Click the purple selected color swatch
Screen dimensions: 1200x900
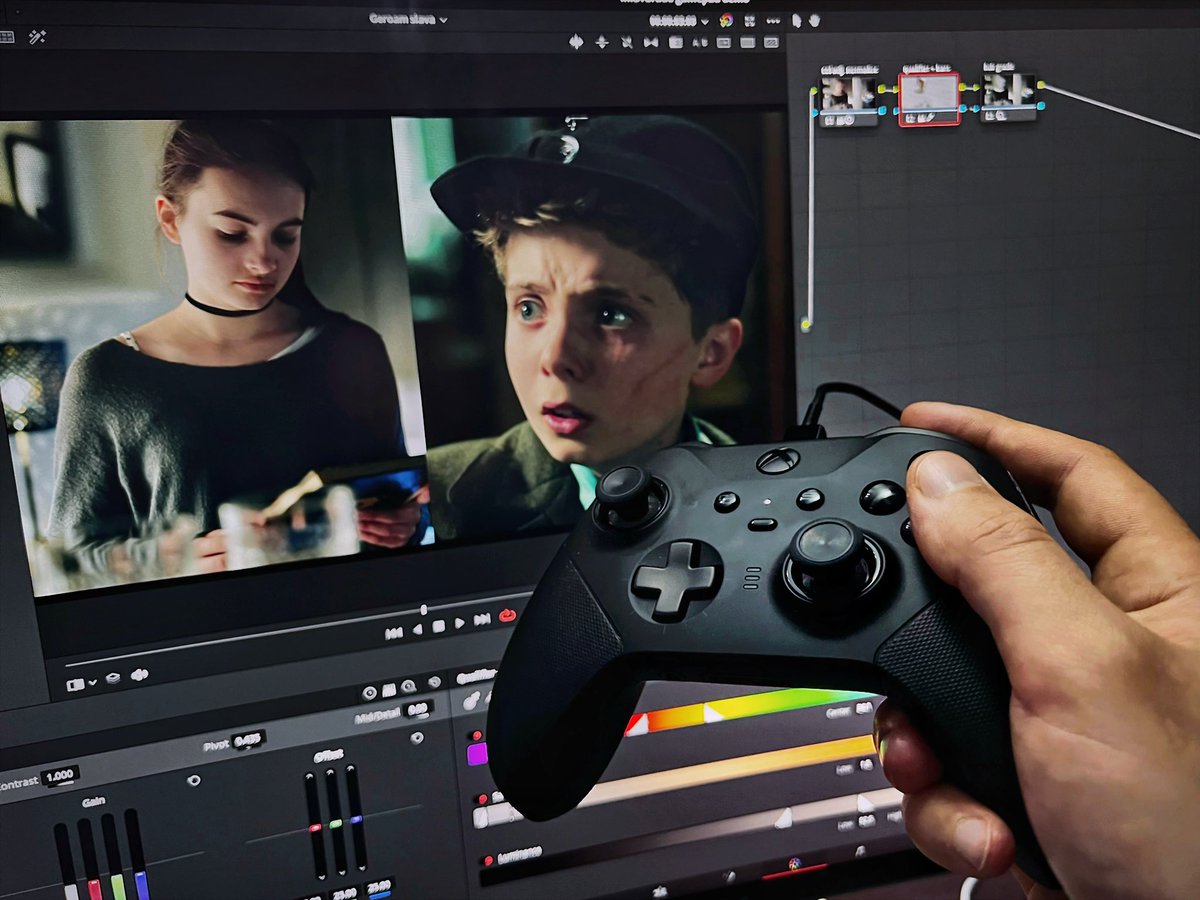pos(477,754)
